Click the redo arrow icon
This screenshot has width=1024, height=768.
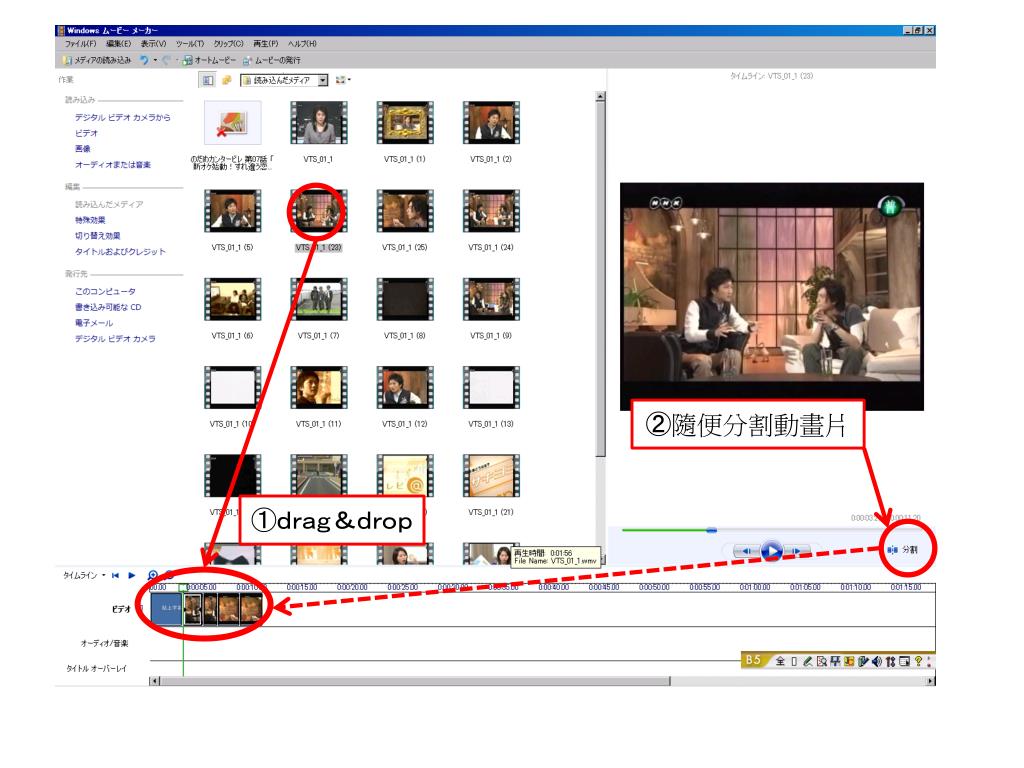[x=167, y=60]
